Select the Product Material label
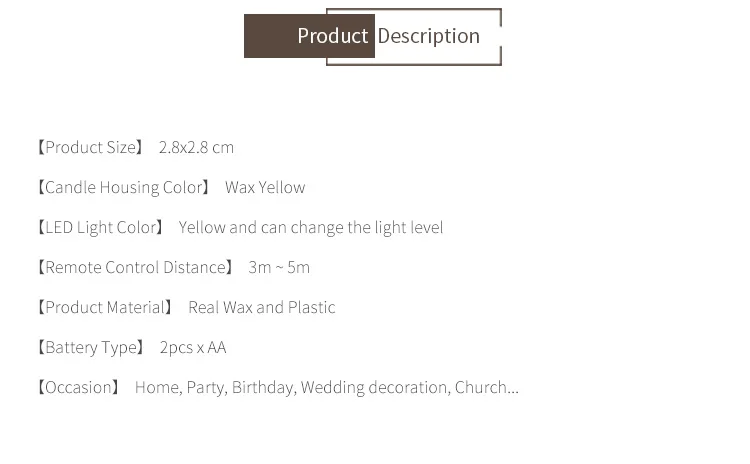750x464 pixels. tap(105, 307)
